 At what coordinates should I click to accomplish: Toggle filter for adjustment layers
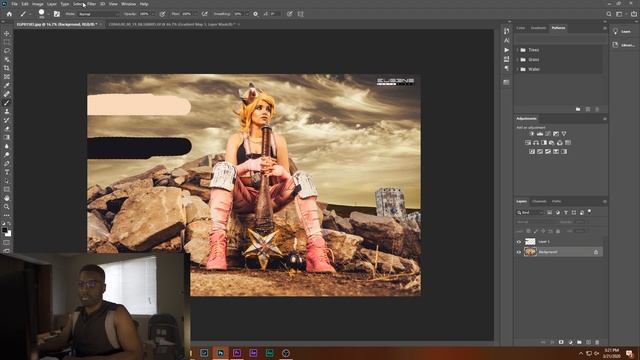tap(558, 212)
